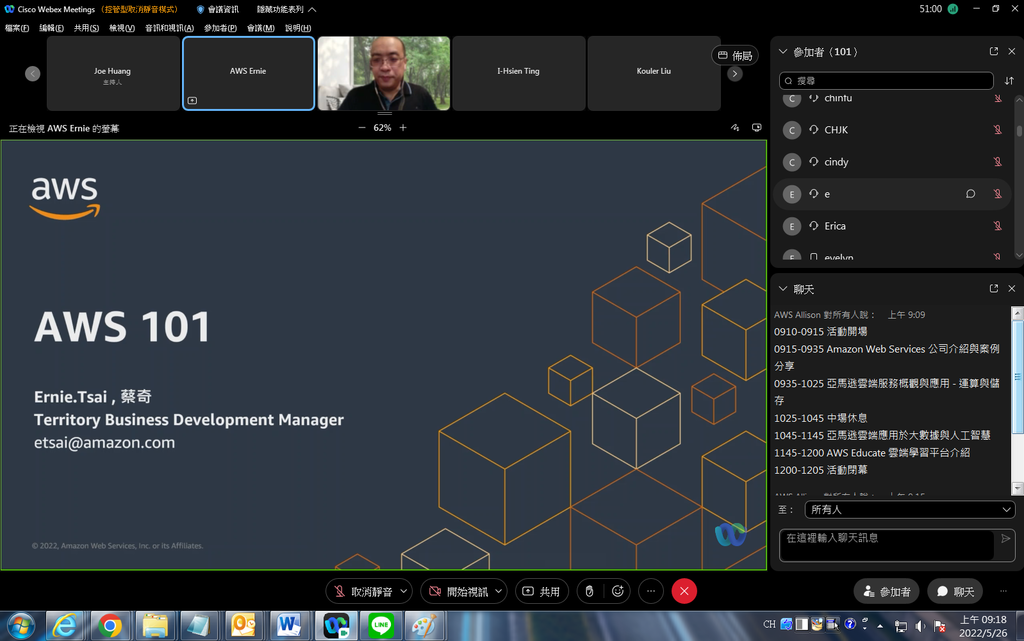
Task: Toggle mute icon for participant e
Action: pos(998,194)
